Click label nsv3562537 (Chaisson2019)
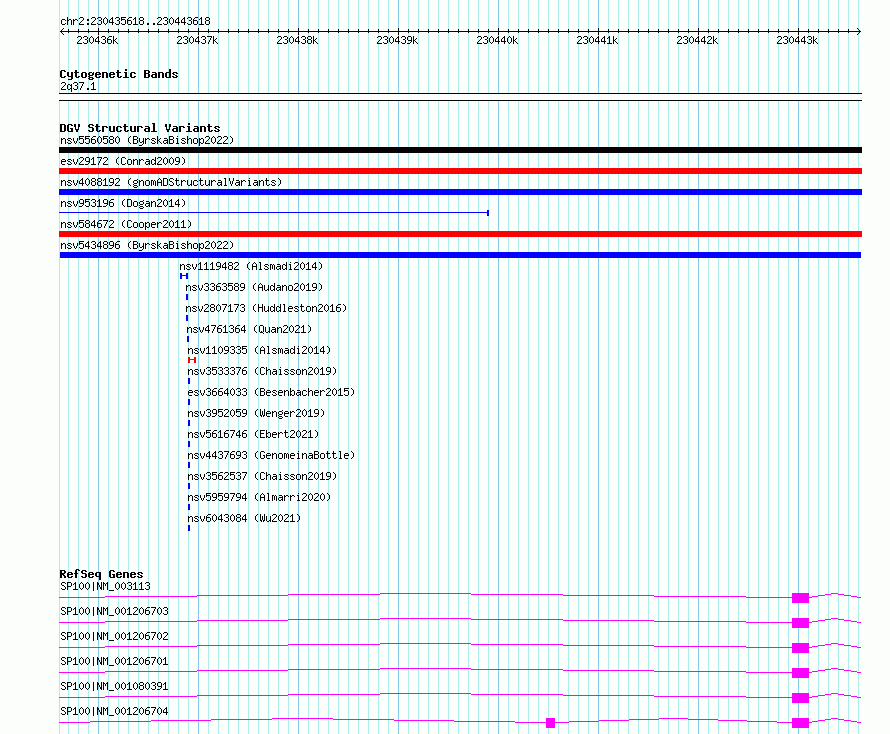This screenshot has height=734, width=890. [x=262, y=476]
